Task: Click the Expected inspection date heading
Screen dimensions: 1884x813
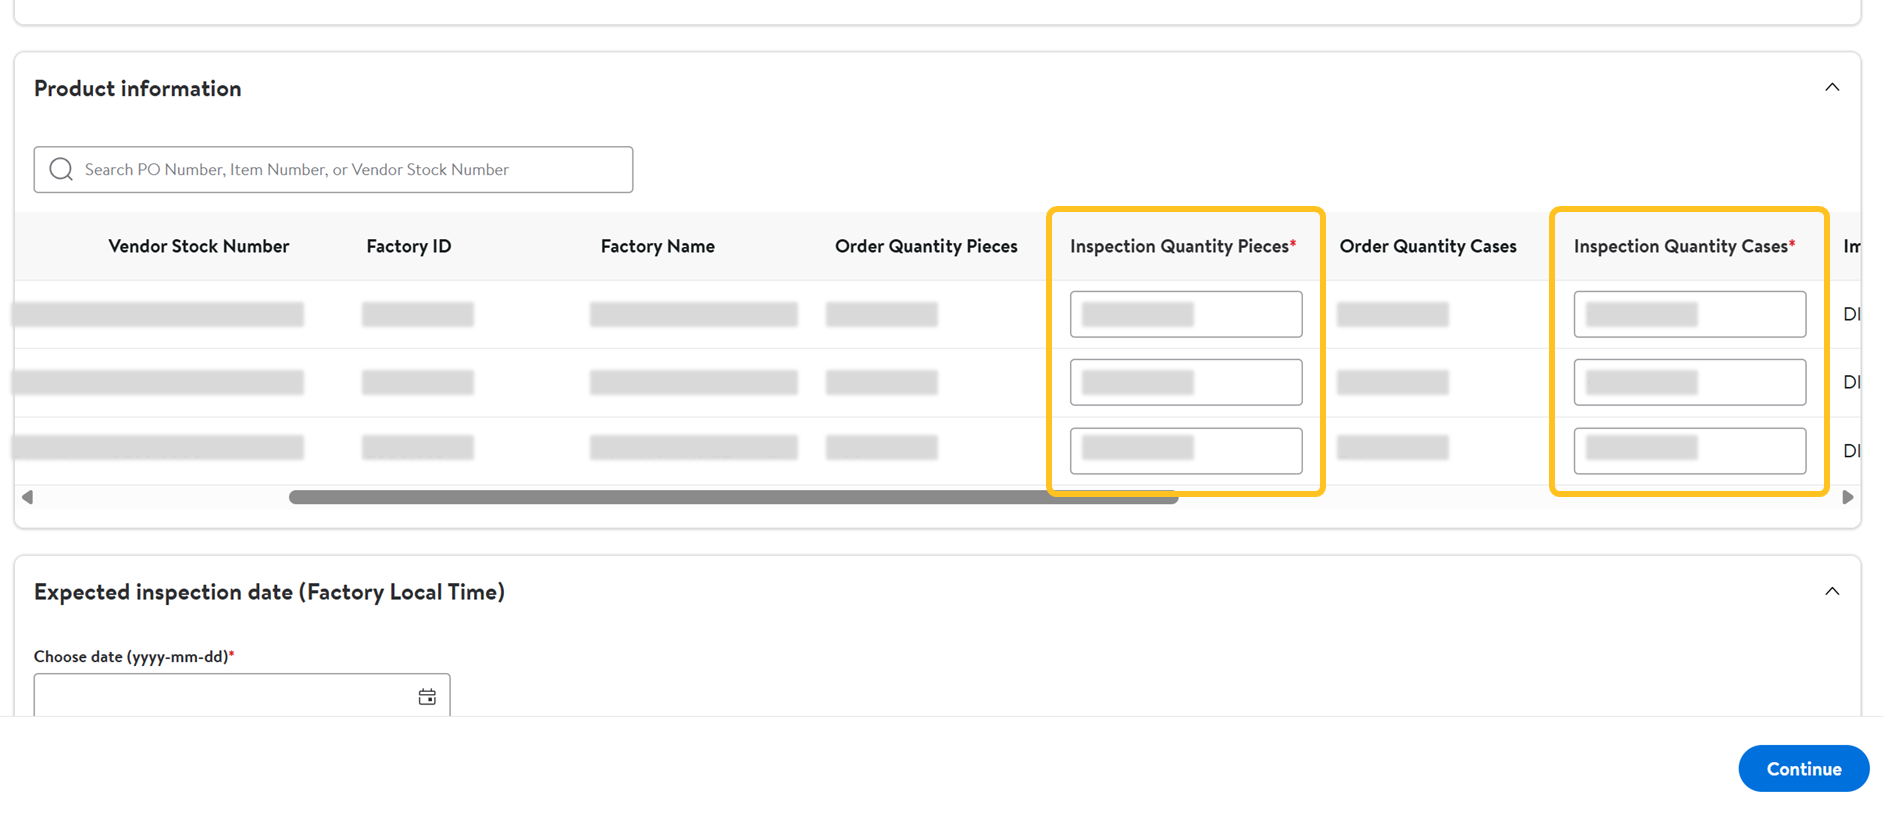Action: coord(269,592)
